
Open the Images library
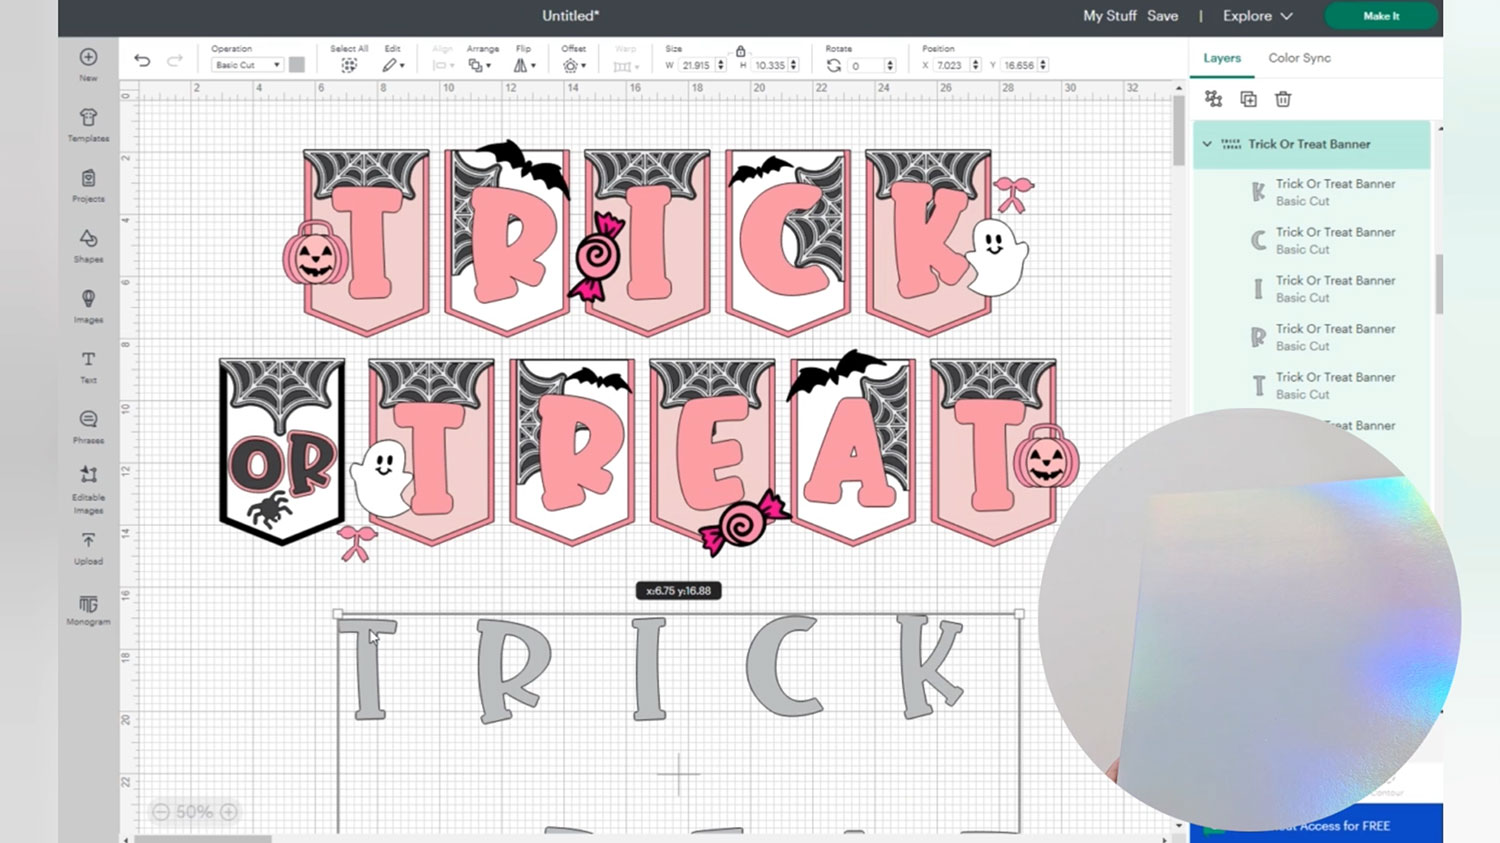(x=88, y=305)
